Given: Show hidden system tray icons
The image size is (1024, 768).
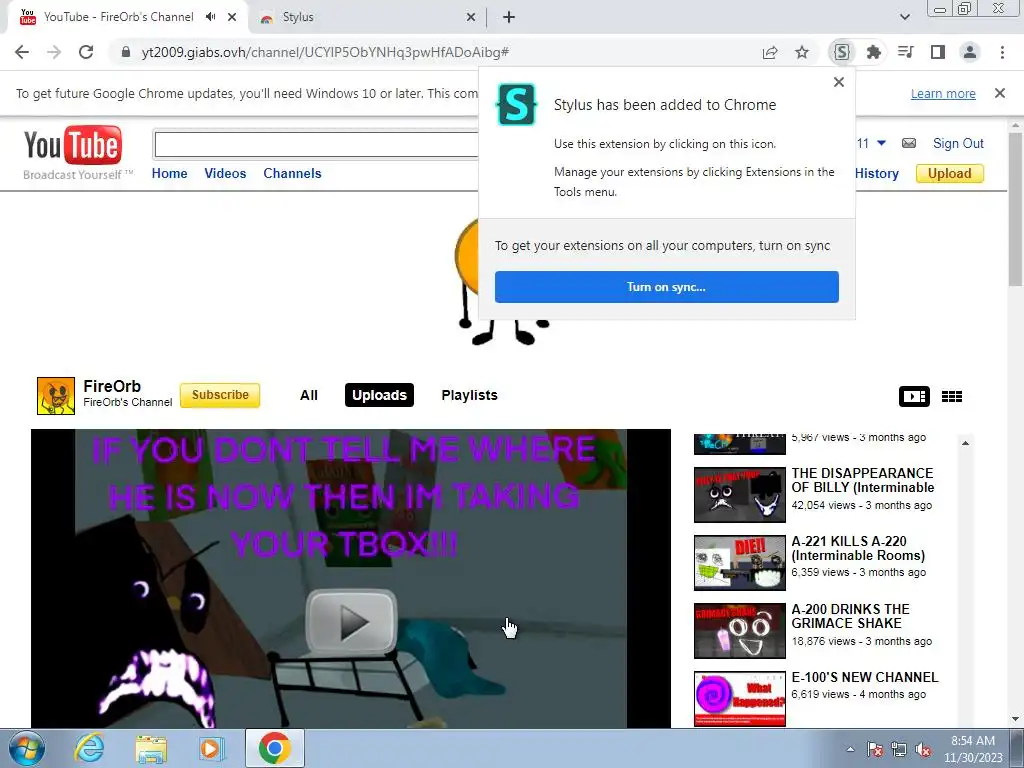Looking at the screenshot, I should click(850, 749).
